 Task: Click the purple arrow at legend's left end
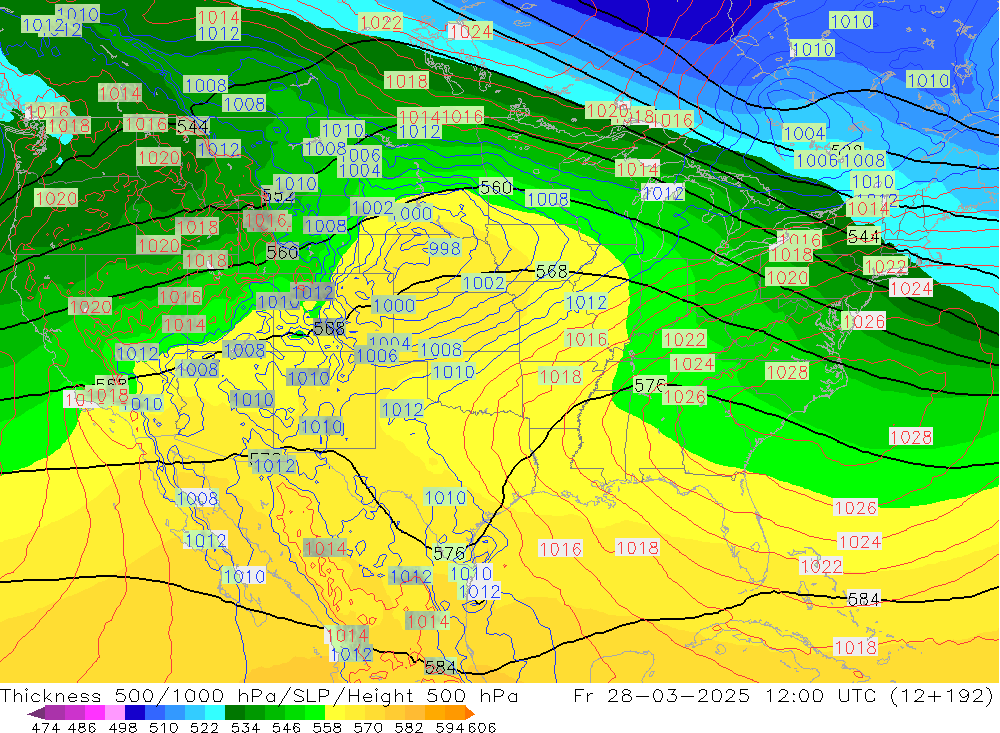[36, 713]
